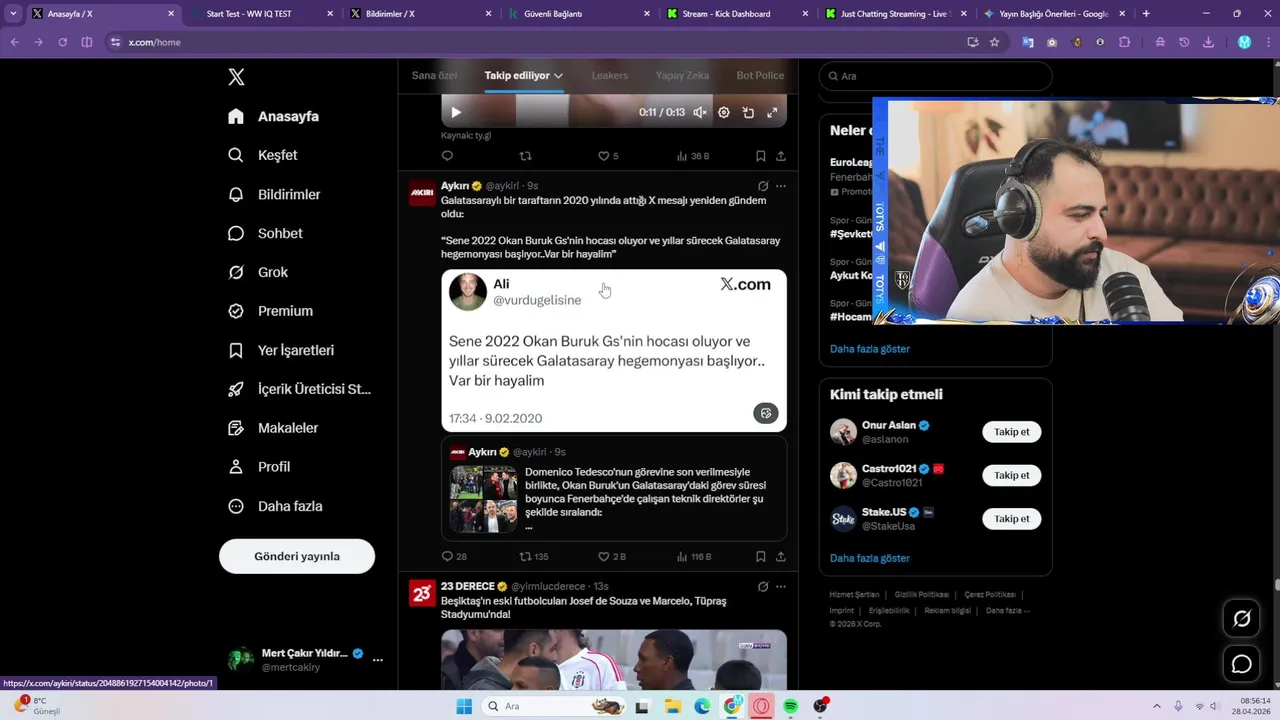Share the Aykırı post
The height and width of the screenshot is (720, 1280).
pos(781,557)
